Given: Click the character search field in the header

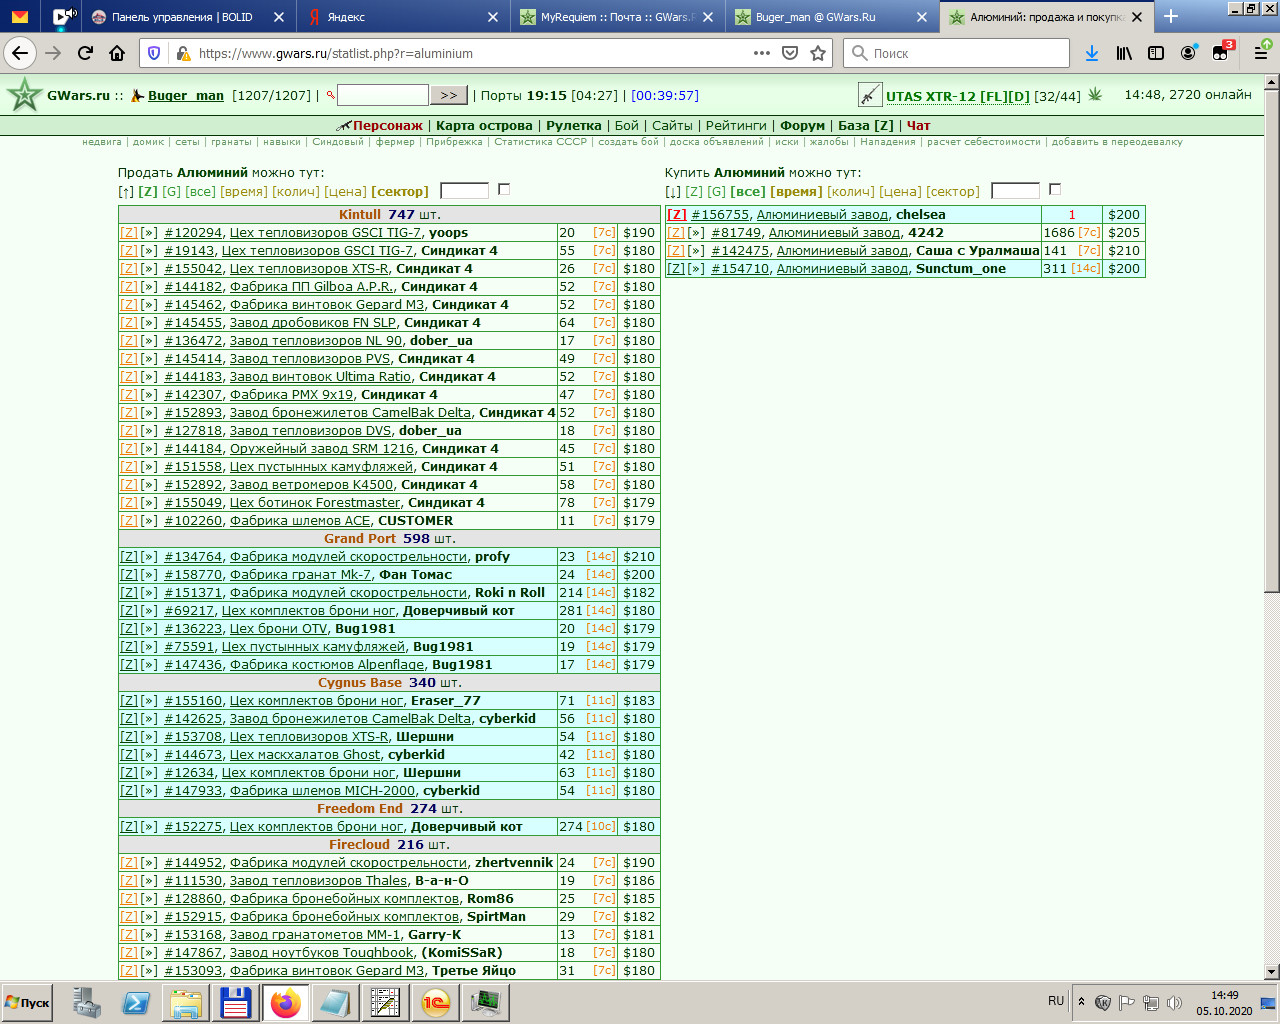Looking at the screenshot, I should coord(383,95).
